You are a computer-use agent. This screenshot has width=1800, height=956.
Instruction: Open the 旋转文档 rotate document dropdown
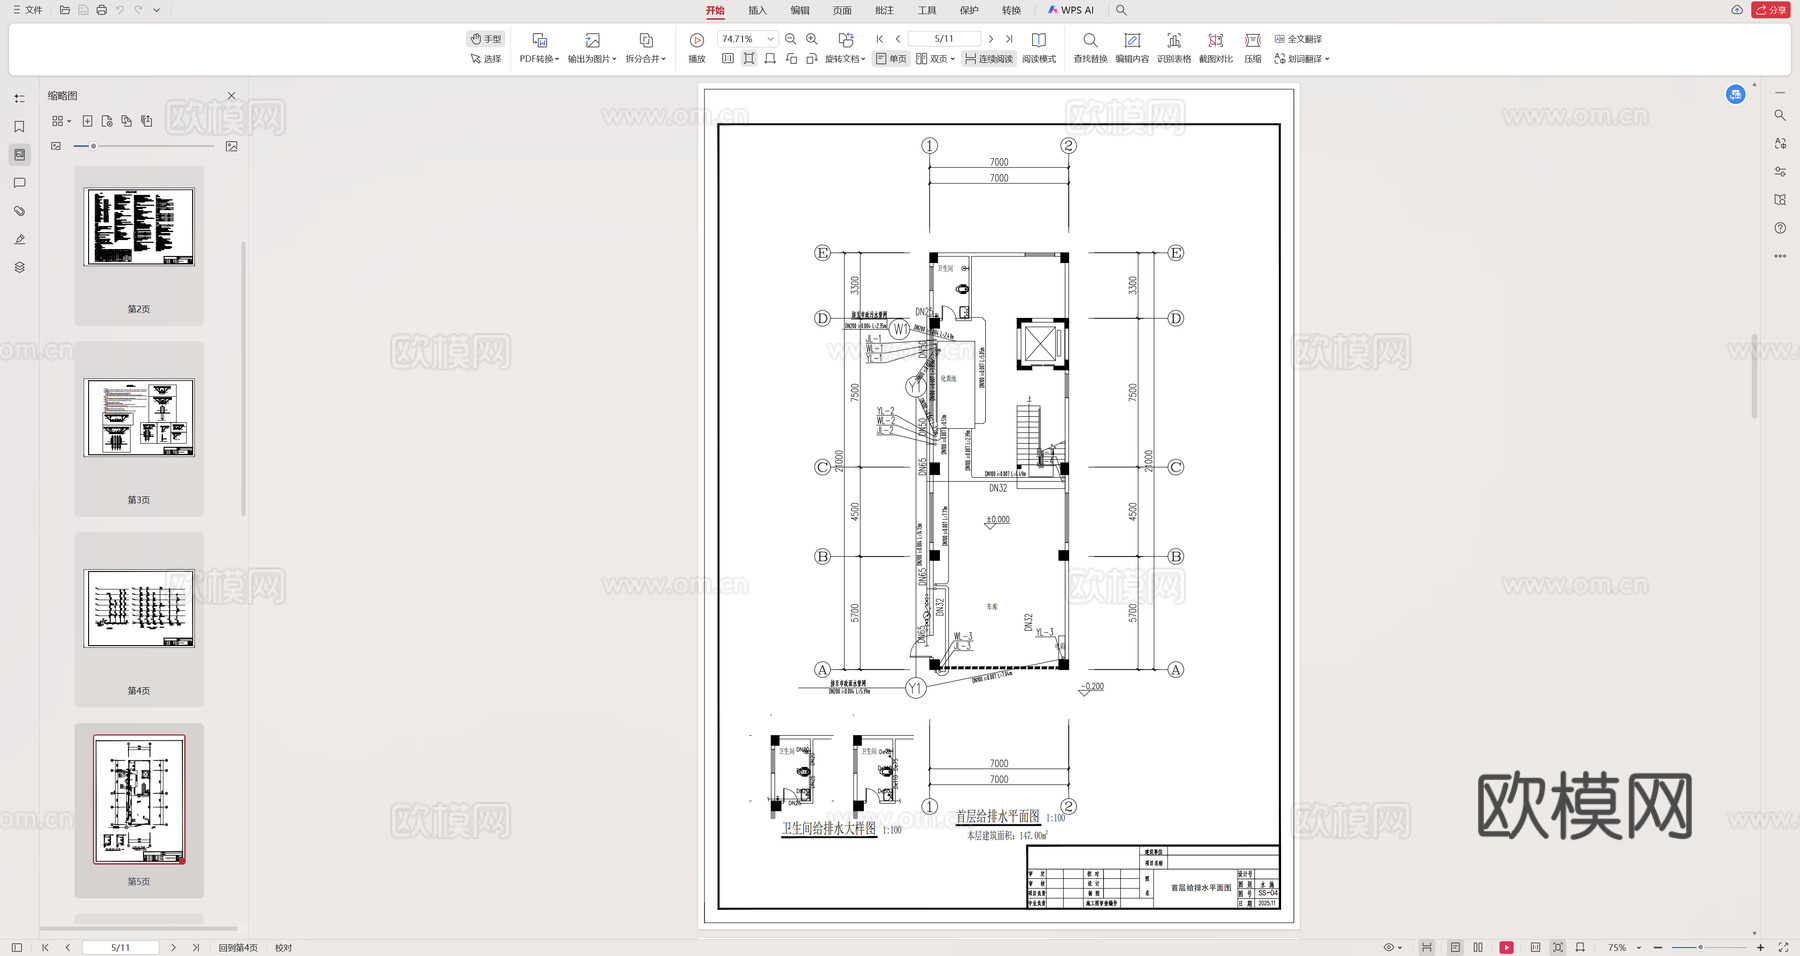coord(845,47)
